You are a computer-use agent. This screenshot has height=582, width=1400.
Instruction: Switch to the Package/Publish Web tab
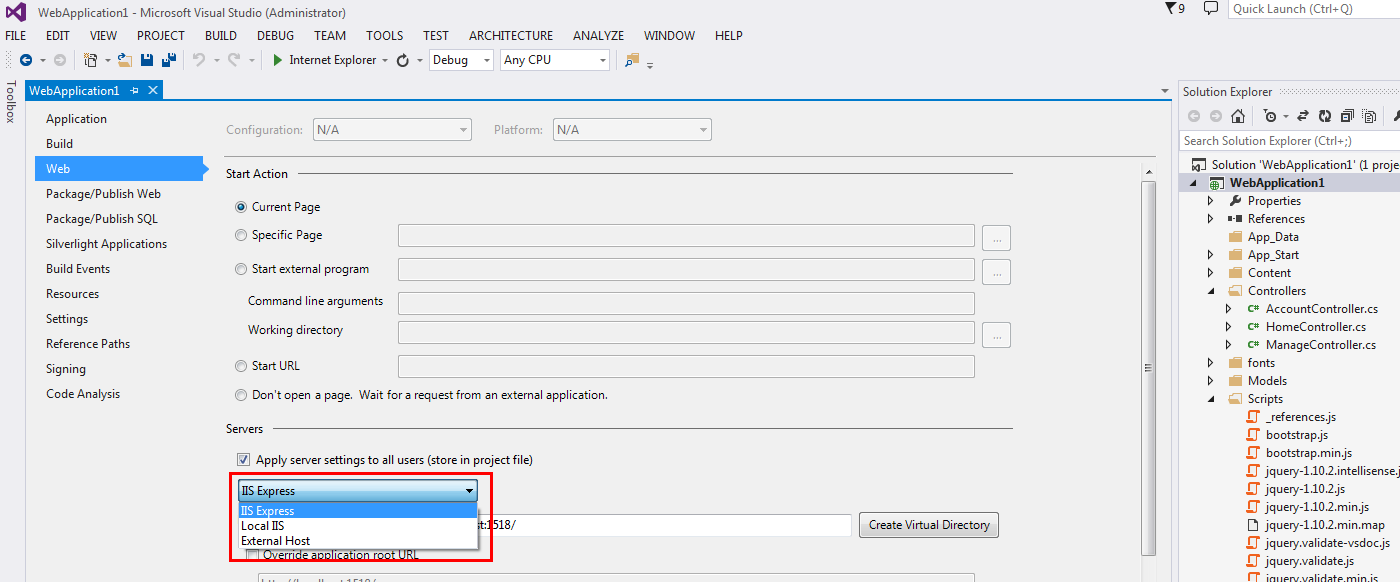[x=104, y=193]
